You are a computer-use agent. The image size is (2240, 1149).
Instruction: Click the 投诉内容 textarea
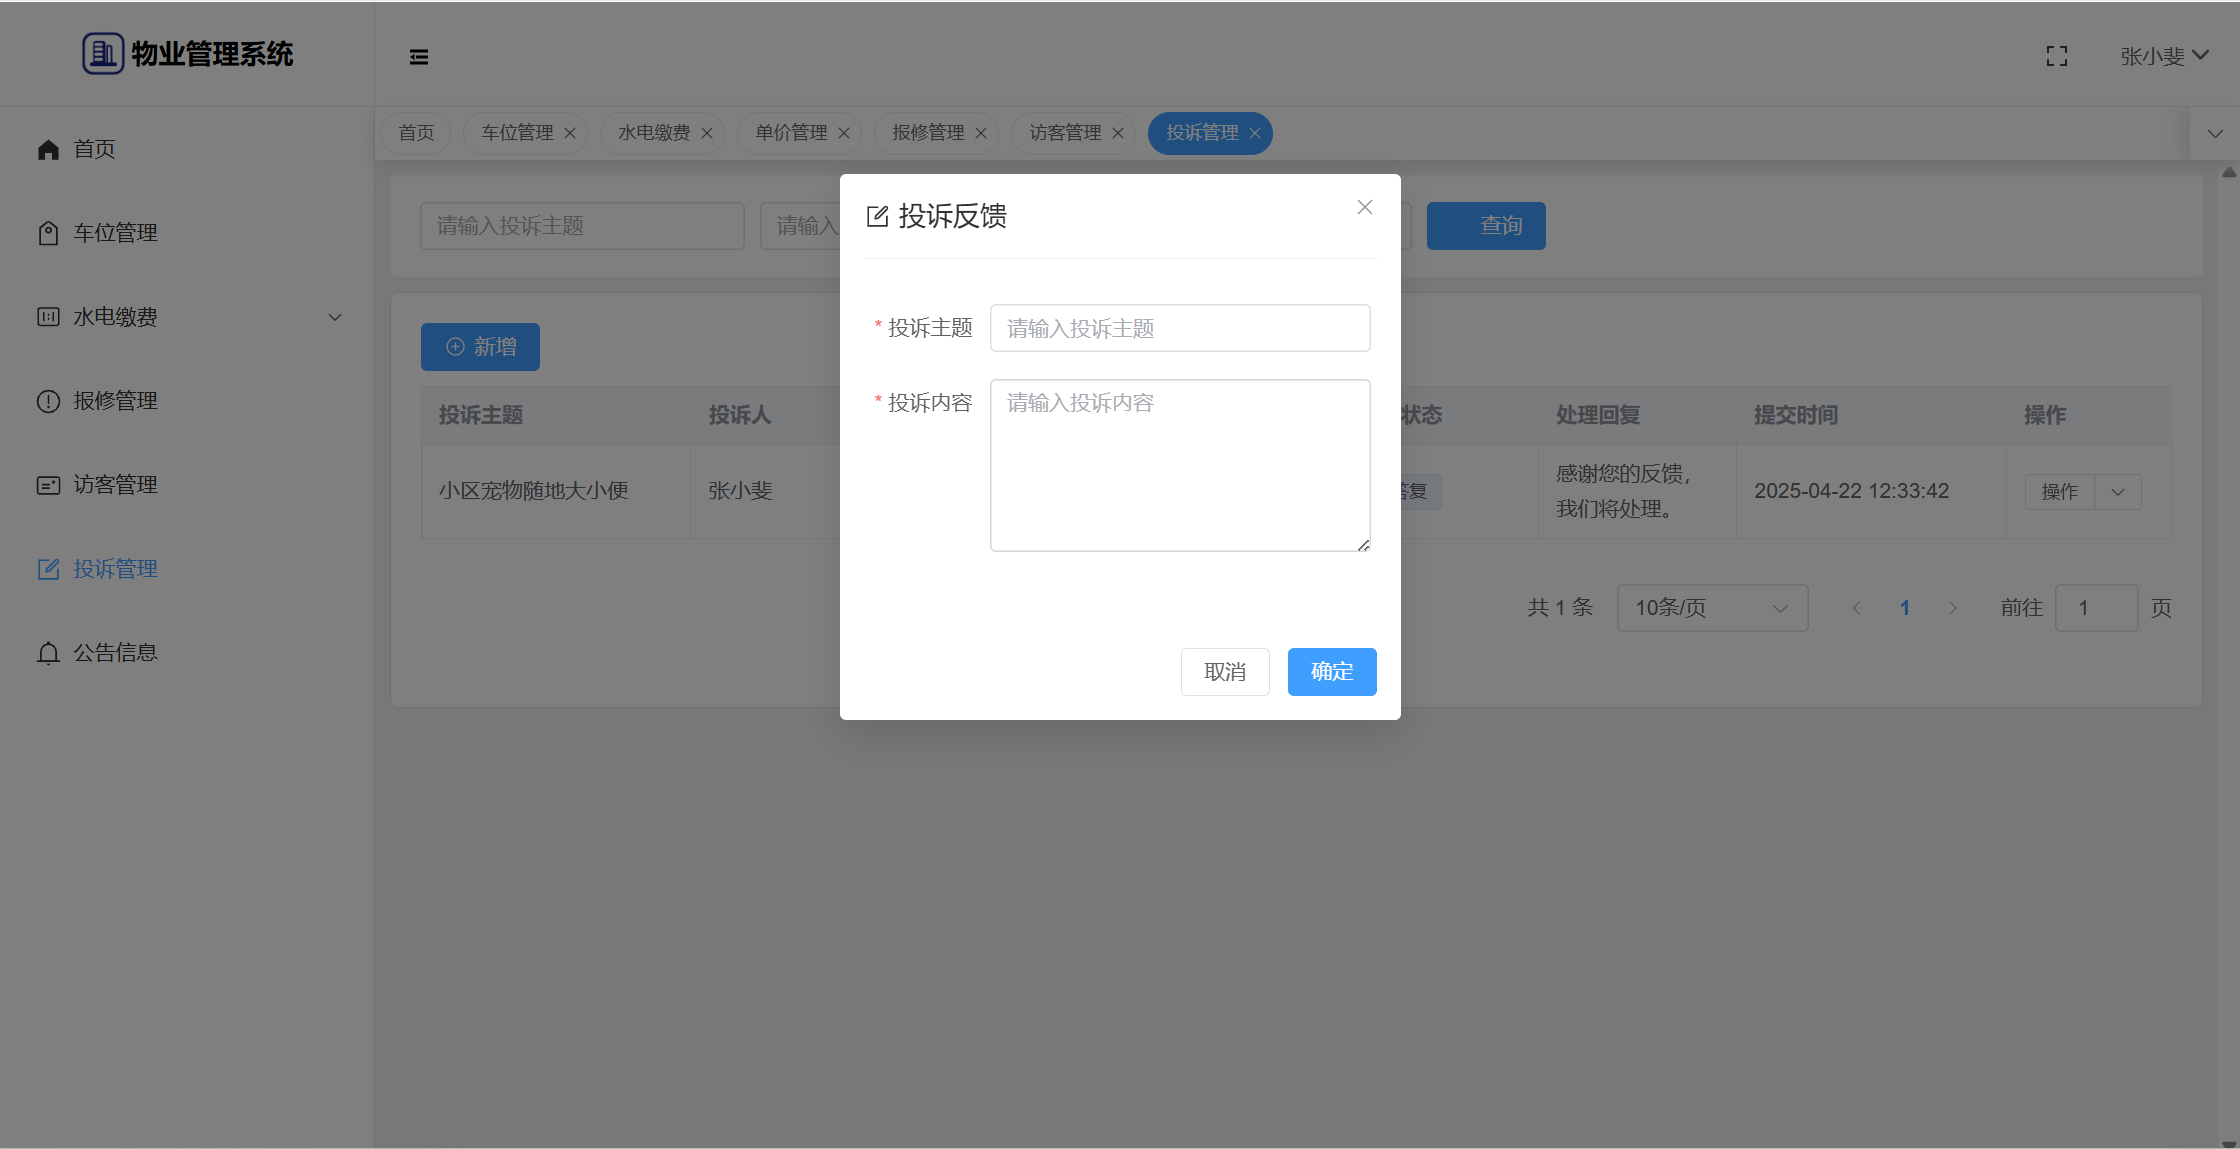pyautogui.click(x=1179, y=465)
